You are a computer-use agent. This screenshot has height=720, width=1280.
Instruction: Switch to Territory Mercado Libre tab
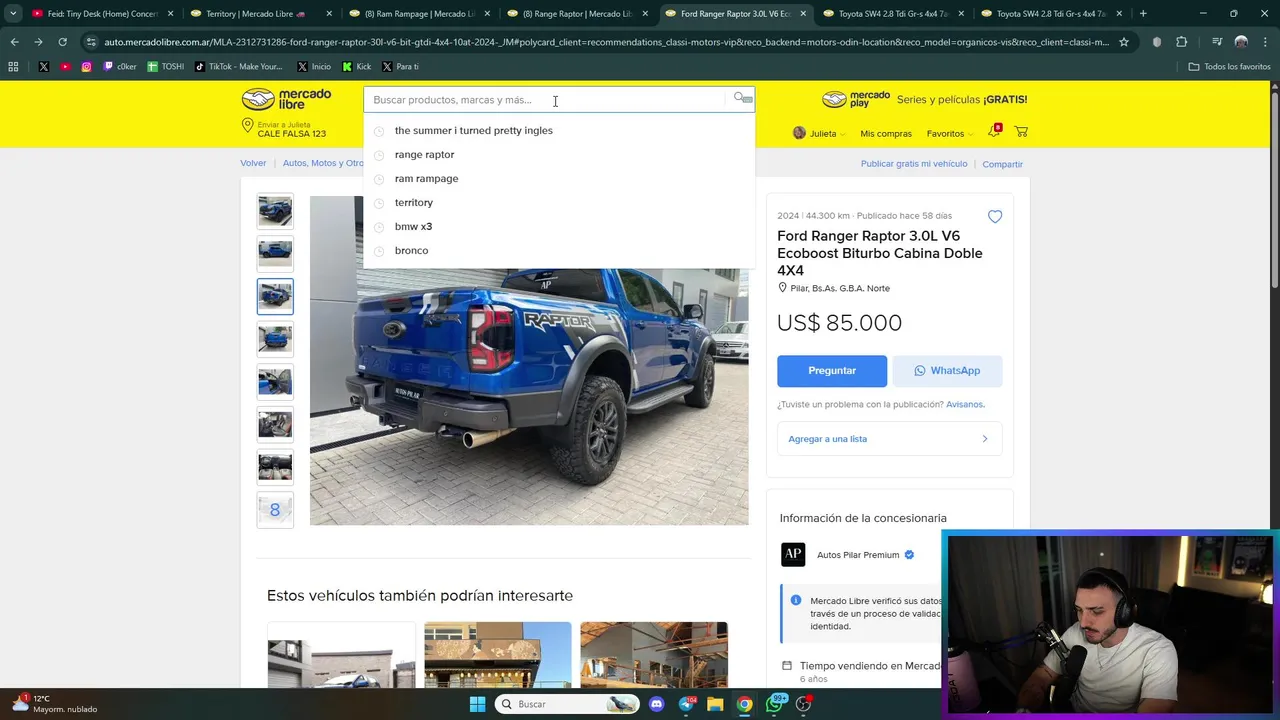click(262, 14)
